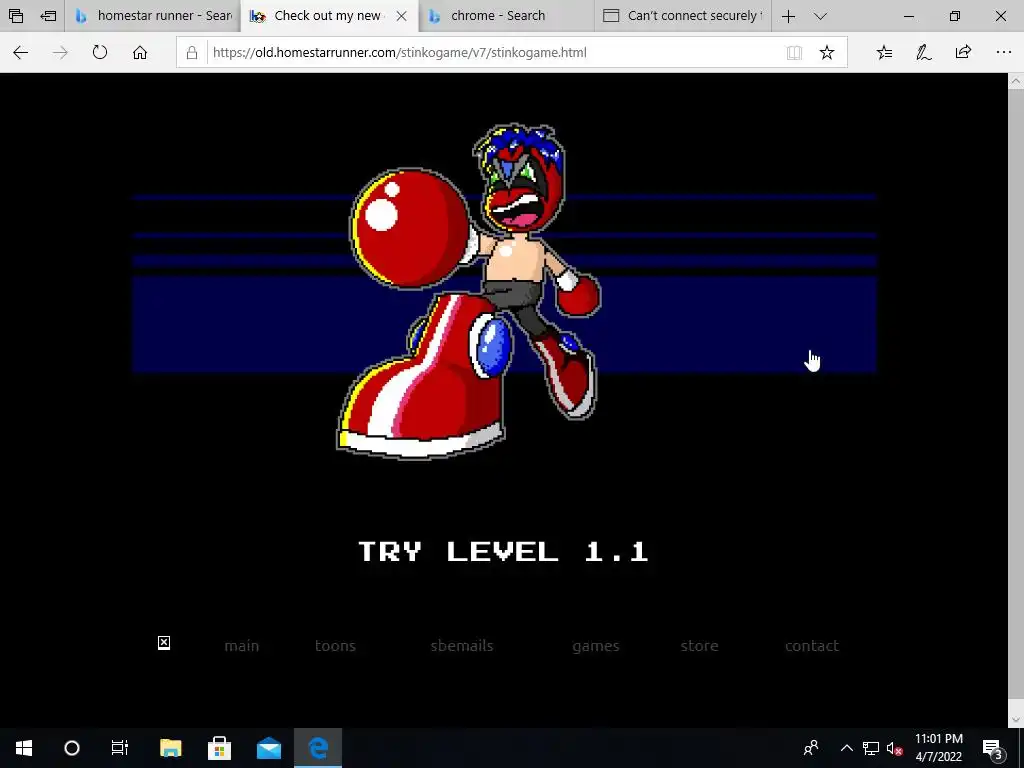The width and height of the screenshot is (1024, 768).
Task: Open the Windows Start menu
Action: coord(24,748)
